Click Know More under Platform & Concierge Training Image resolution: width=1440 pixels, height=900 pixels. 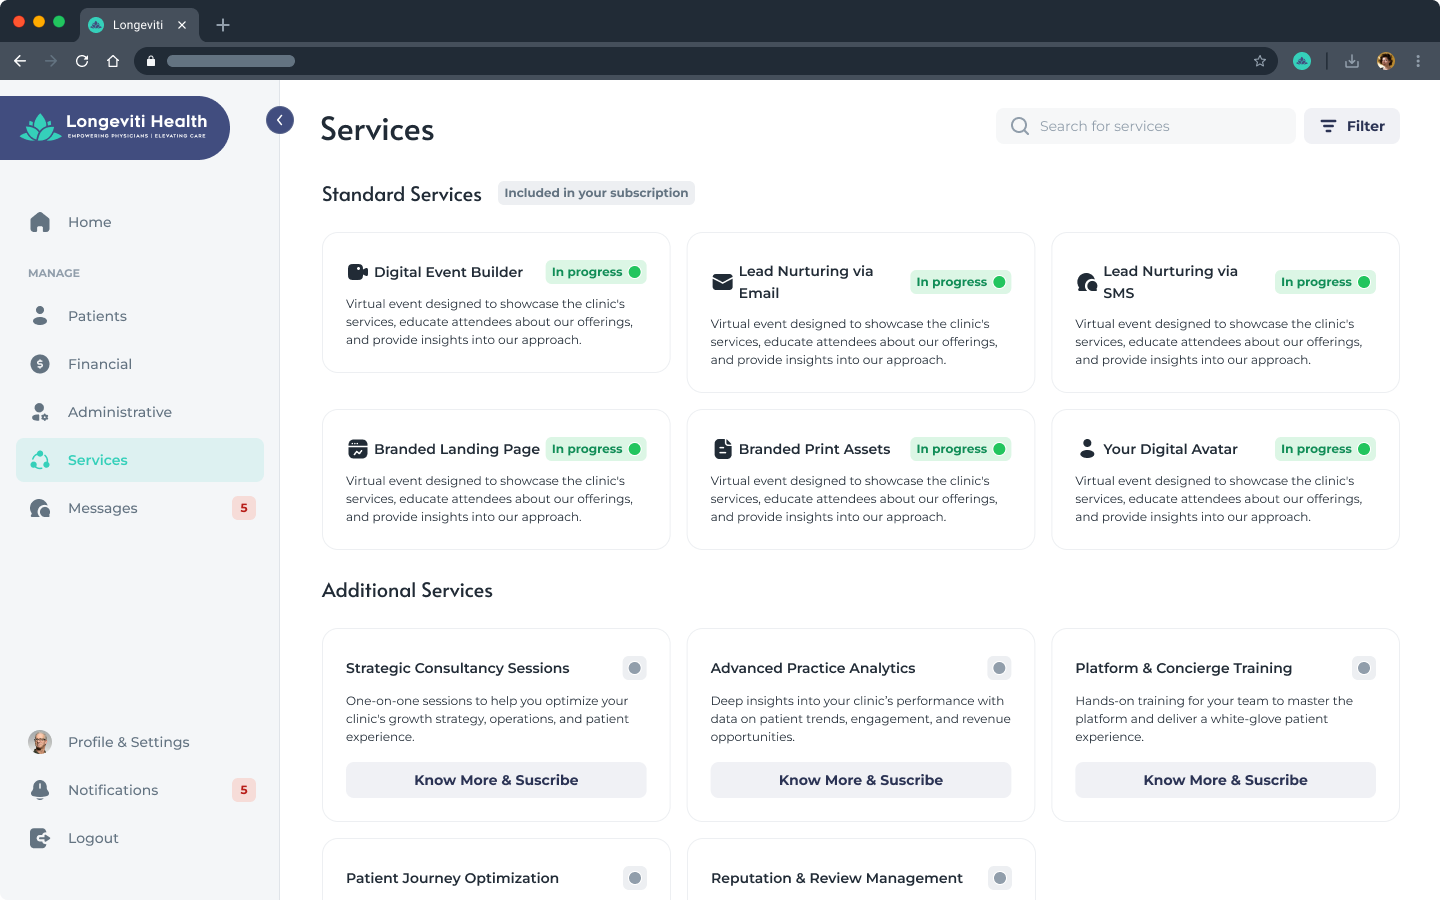click(x=1226, y=780)
